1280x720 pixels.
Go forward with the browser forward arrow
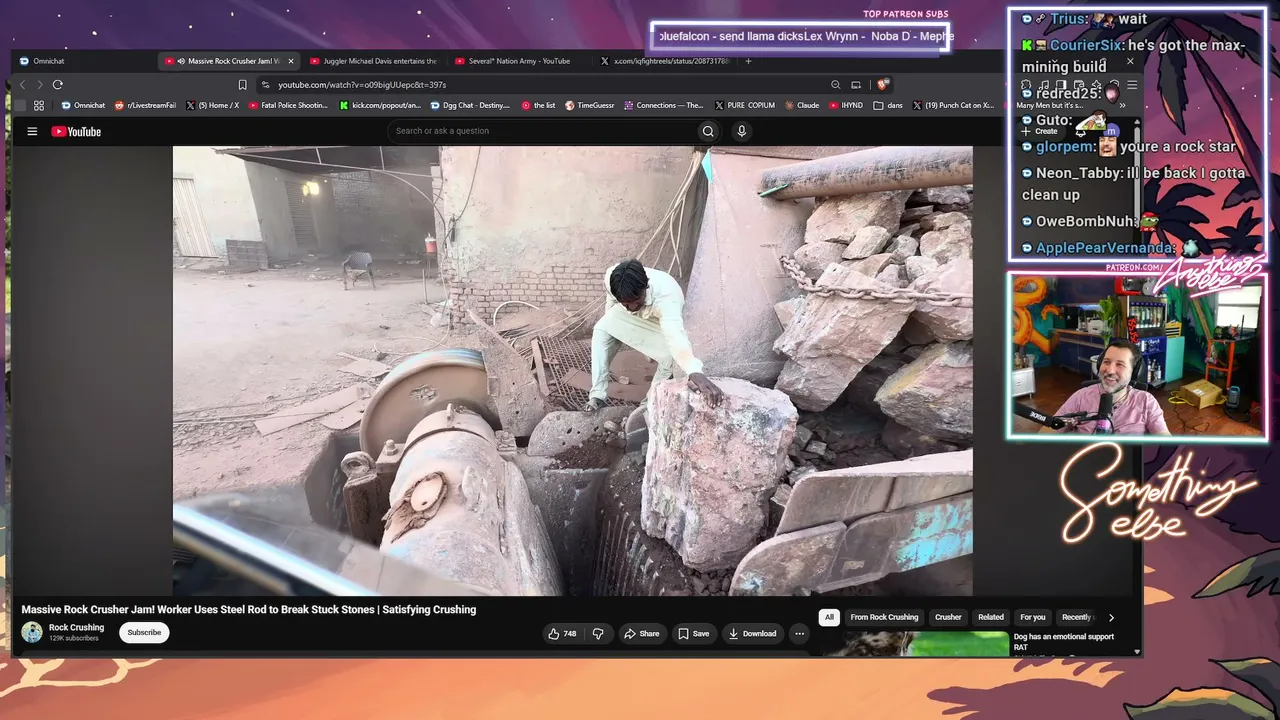pos(40,85)
